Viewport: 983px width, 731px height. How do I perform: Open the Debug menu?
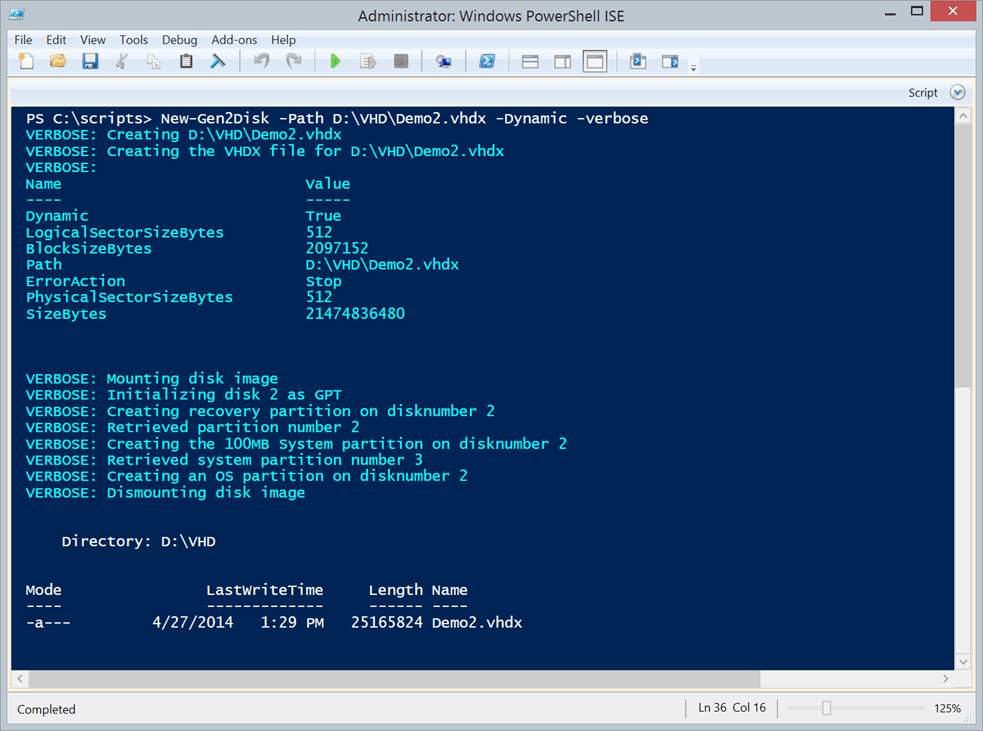click(x=179, y=39)
